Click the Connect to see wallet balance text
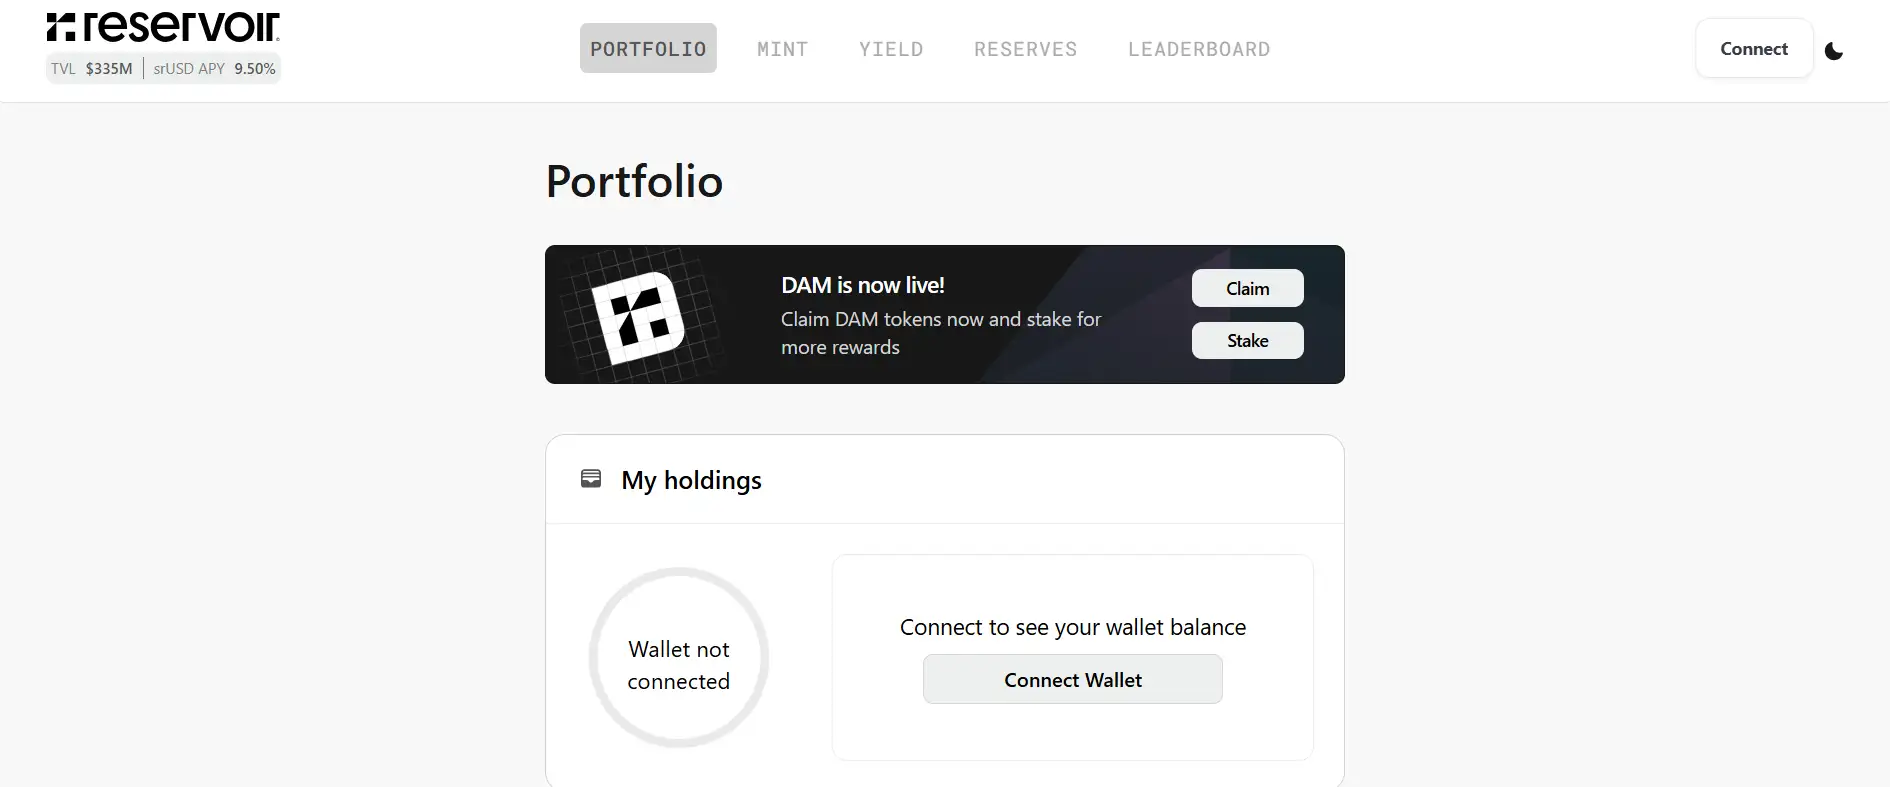This screenshot has height=787, width=1890. [x=1072, y=627]
